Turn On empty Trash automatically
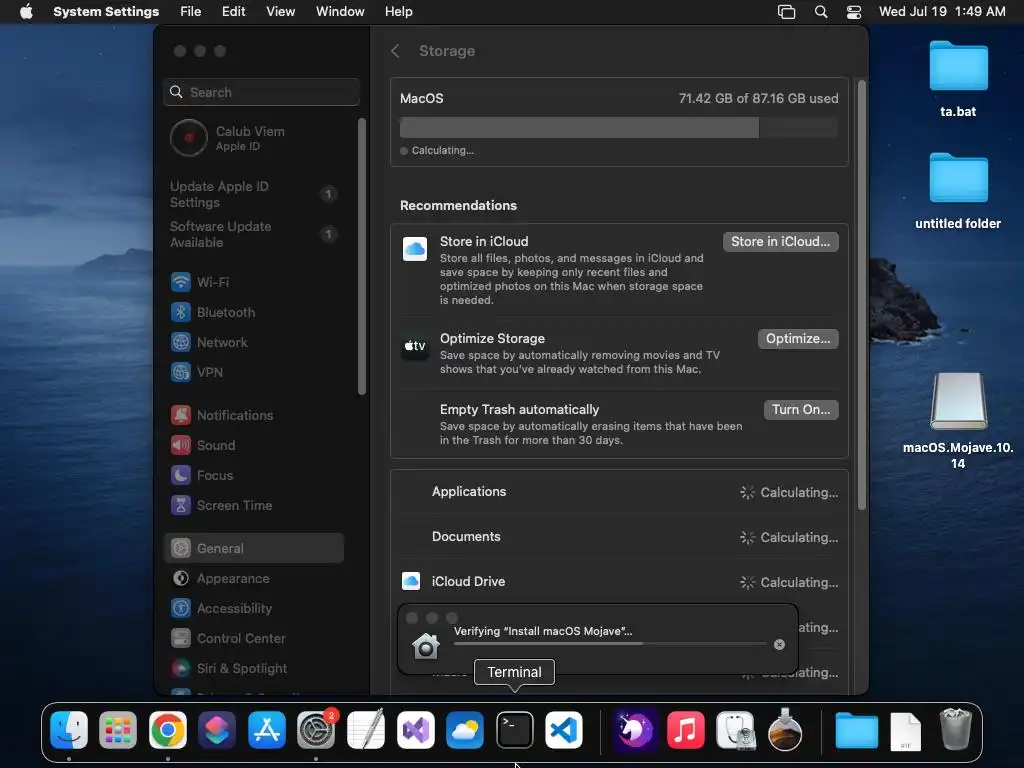The image size is (1024, 768). point(801,409)
